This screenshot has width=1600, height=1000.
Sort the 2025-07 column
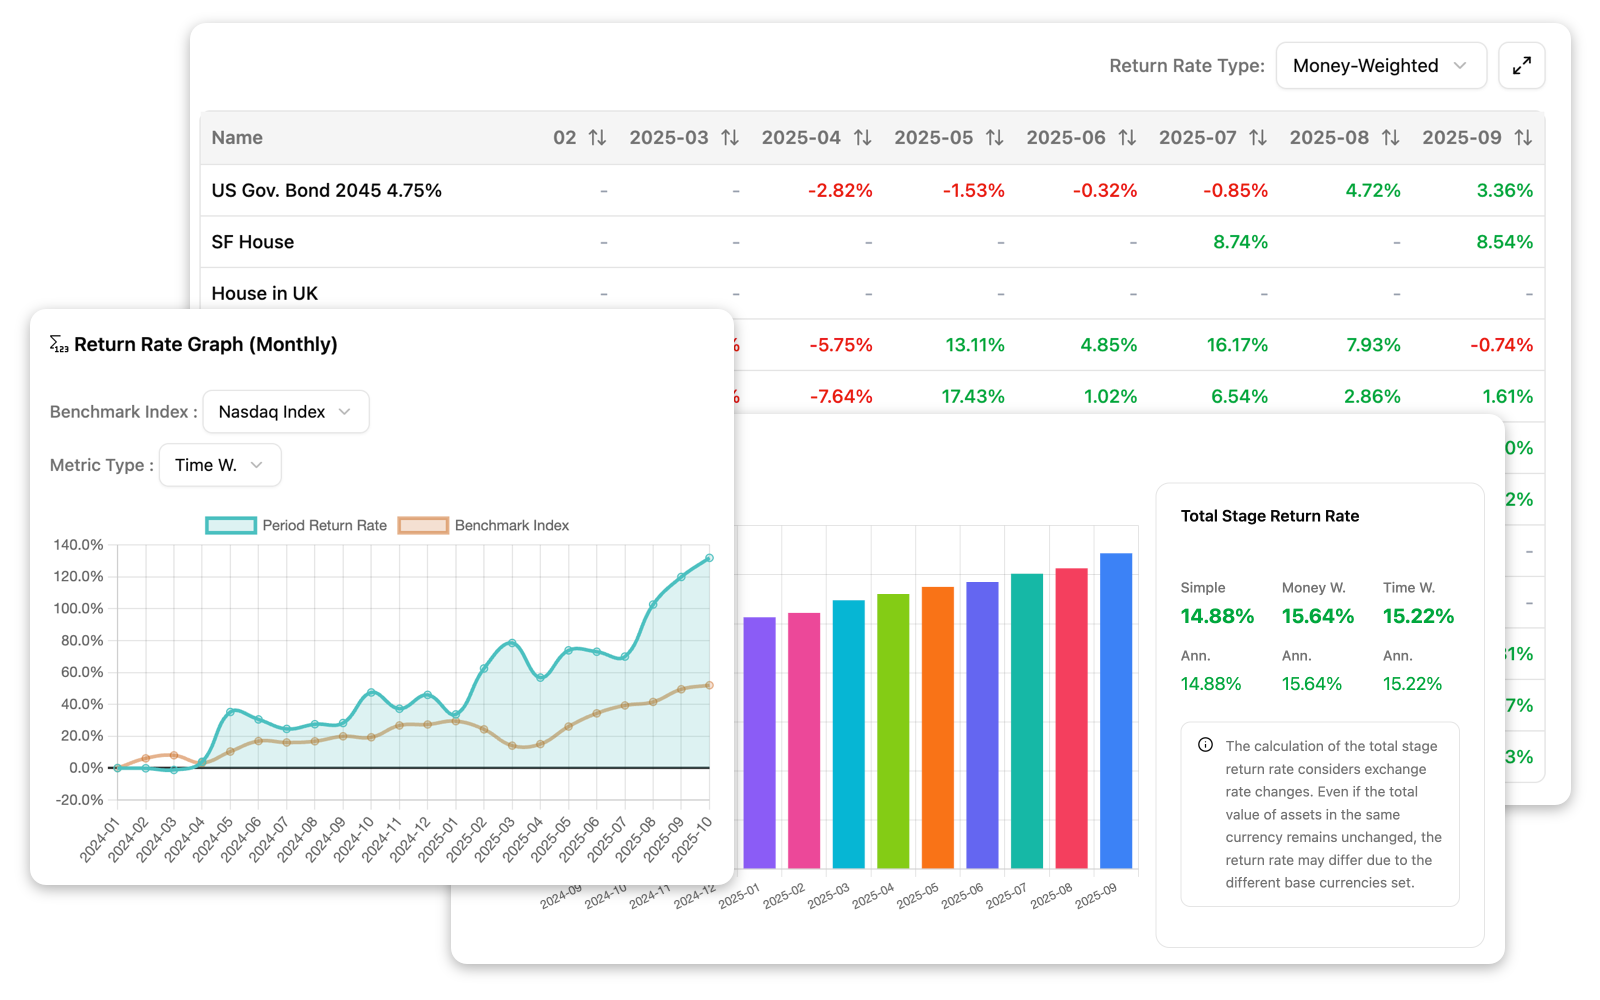(1258, 138)
